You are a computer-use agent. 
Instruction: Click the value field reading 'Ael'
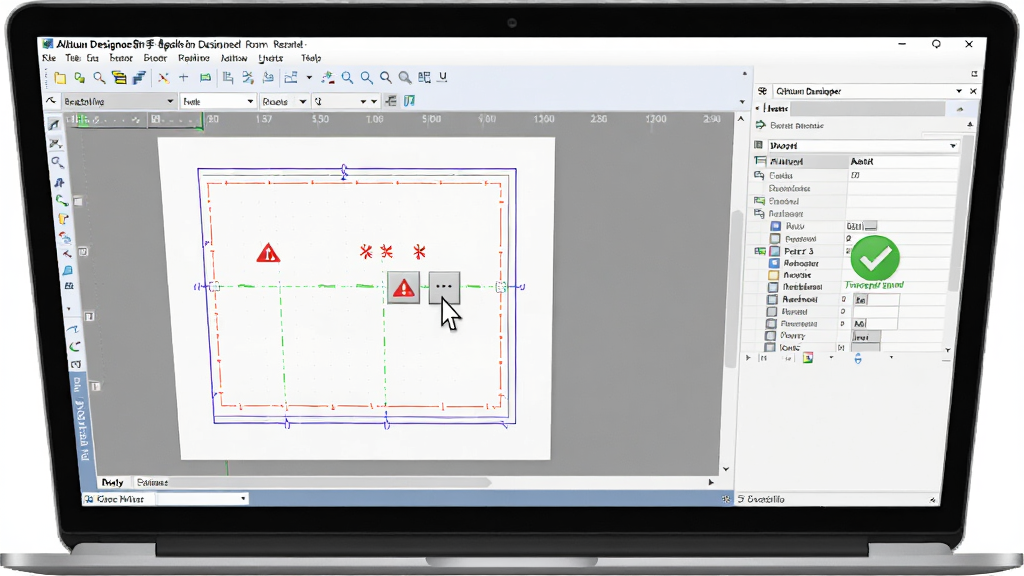(x=875, y=324)
